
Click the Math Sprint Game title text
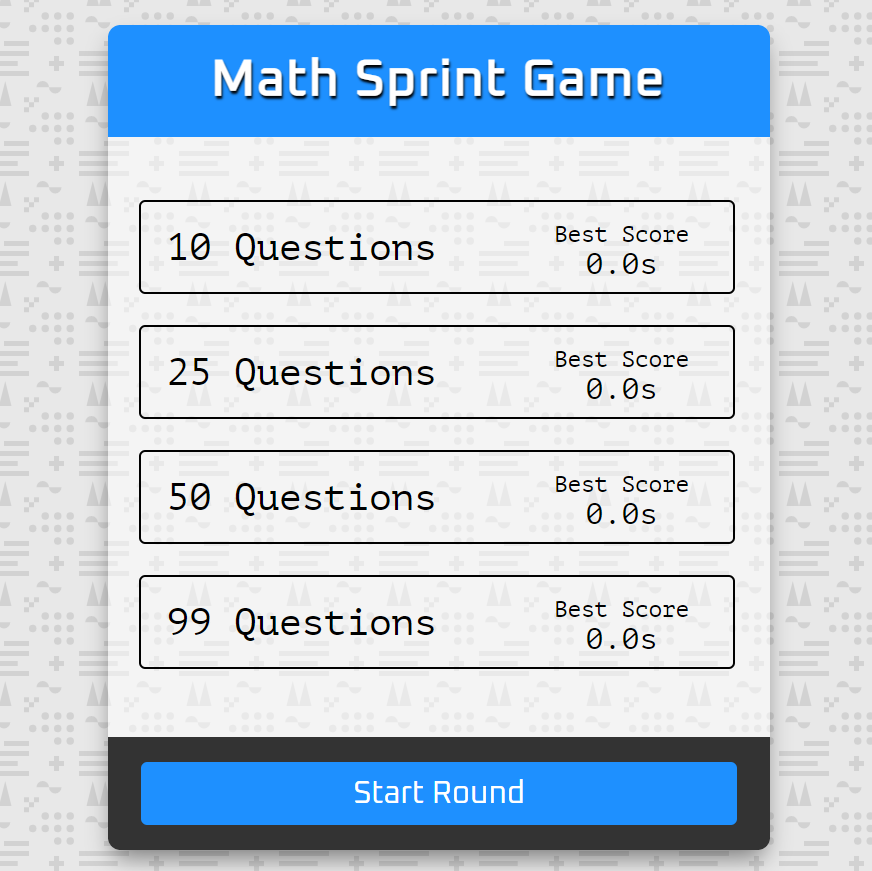(438, 79)
